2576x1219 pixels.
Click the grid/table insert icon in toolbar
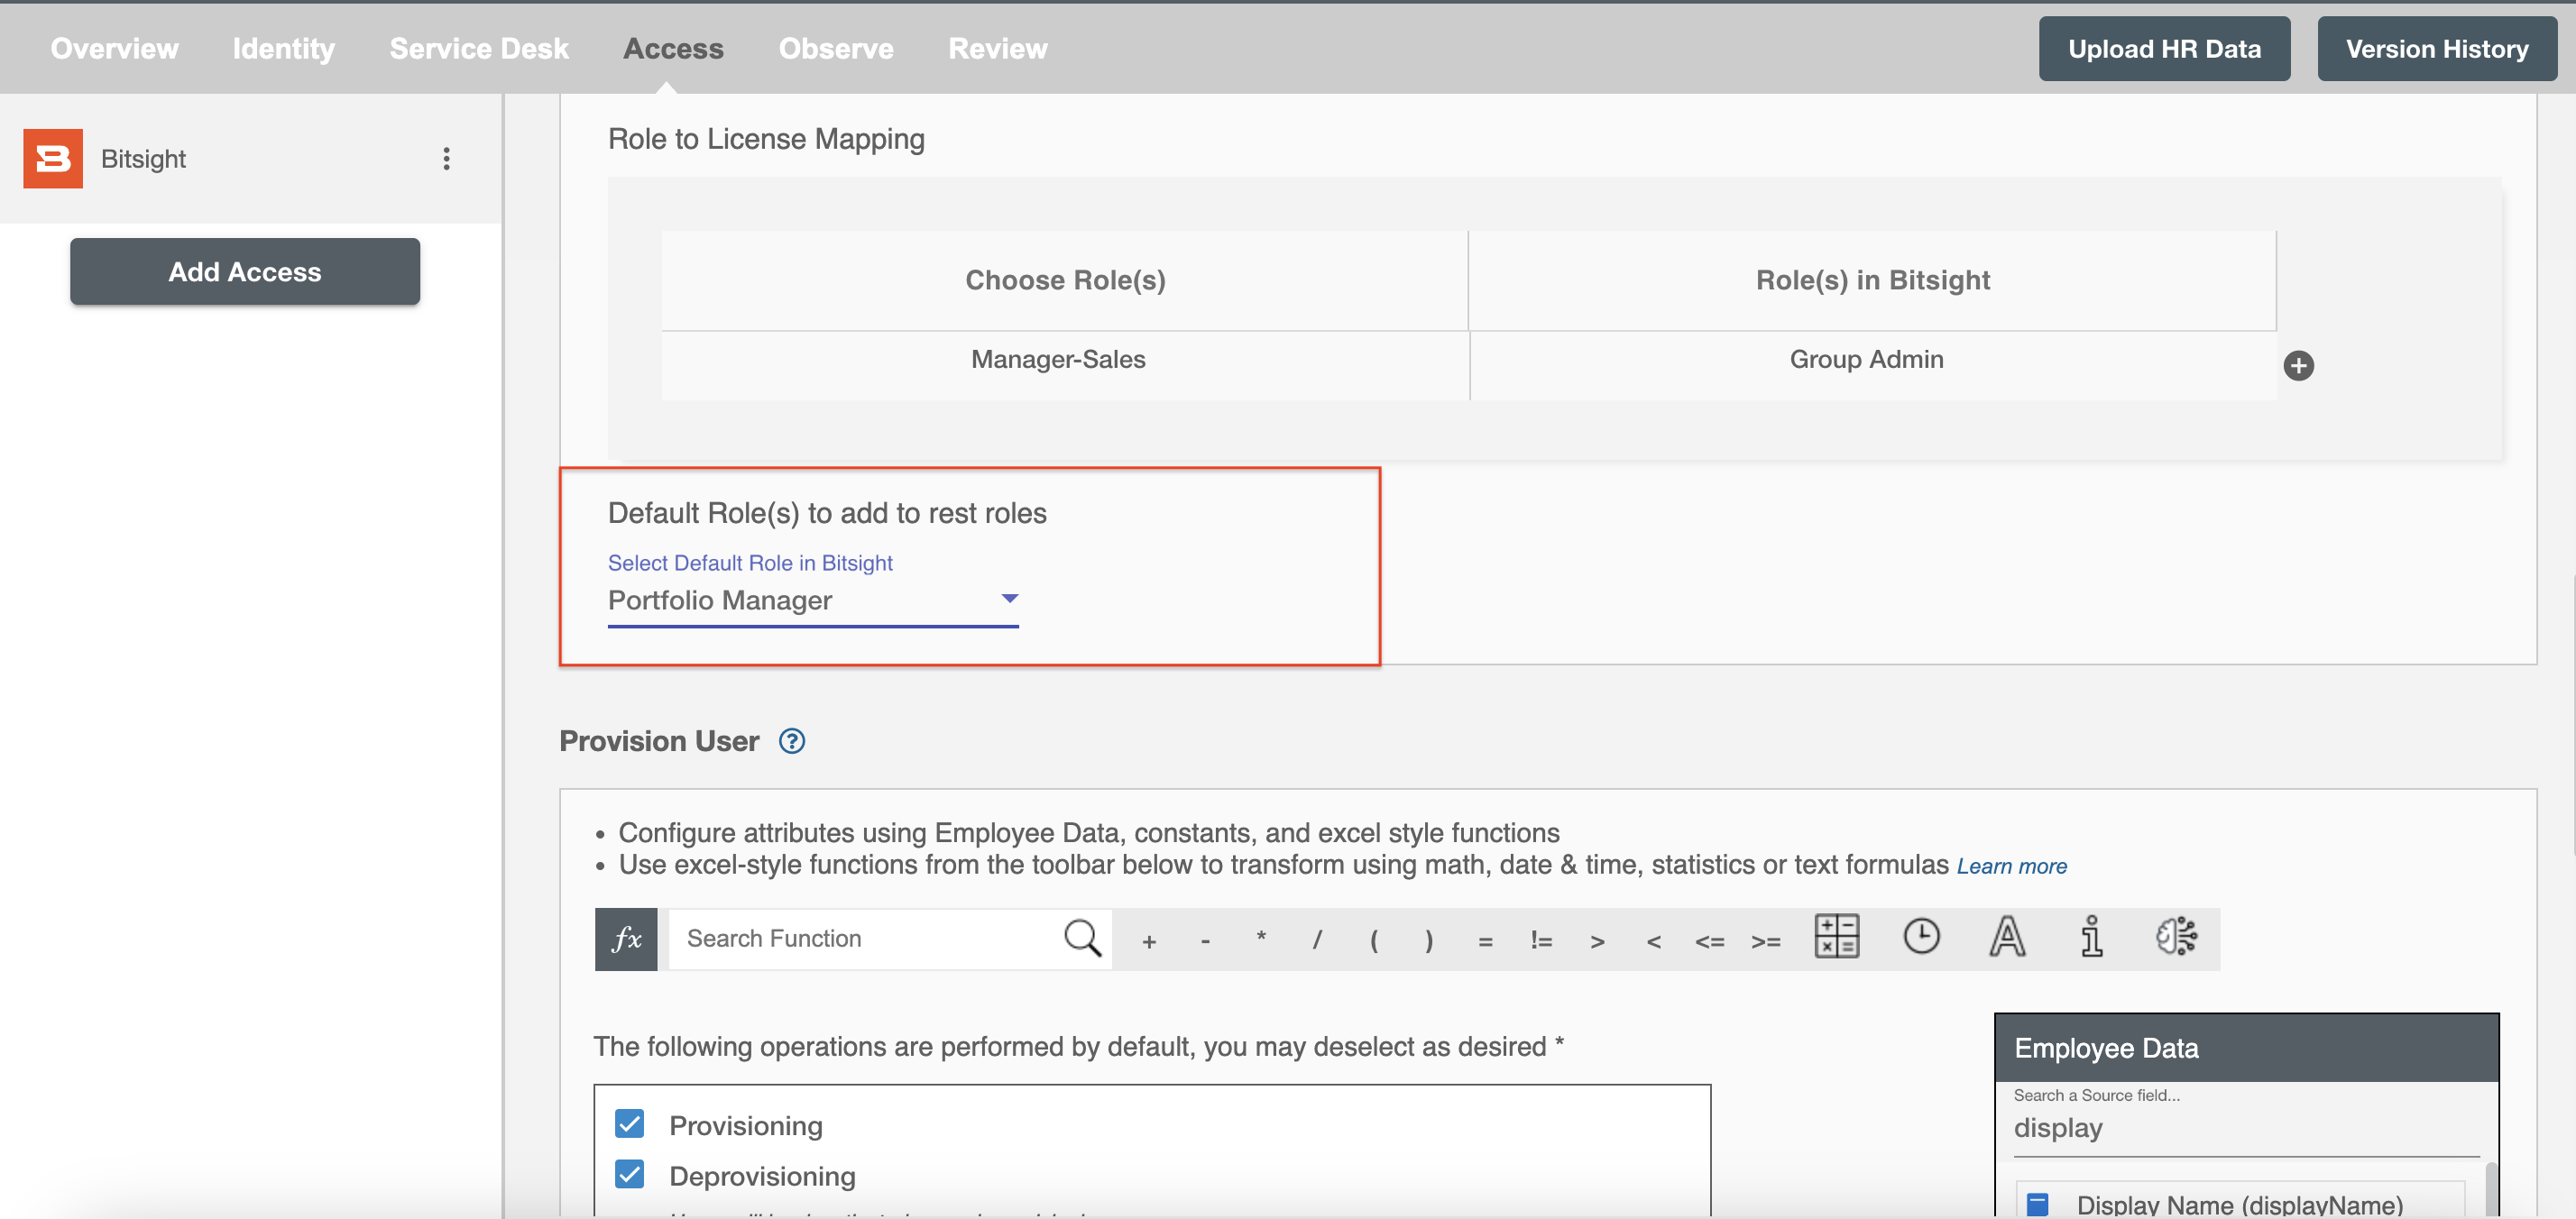tap(1835, 938)
